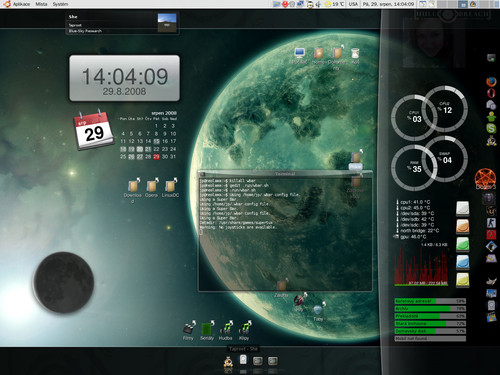Click the gpu: 46.0 °C temperature reading
500x375 pixels.
point(411,237)
